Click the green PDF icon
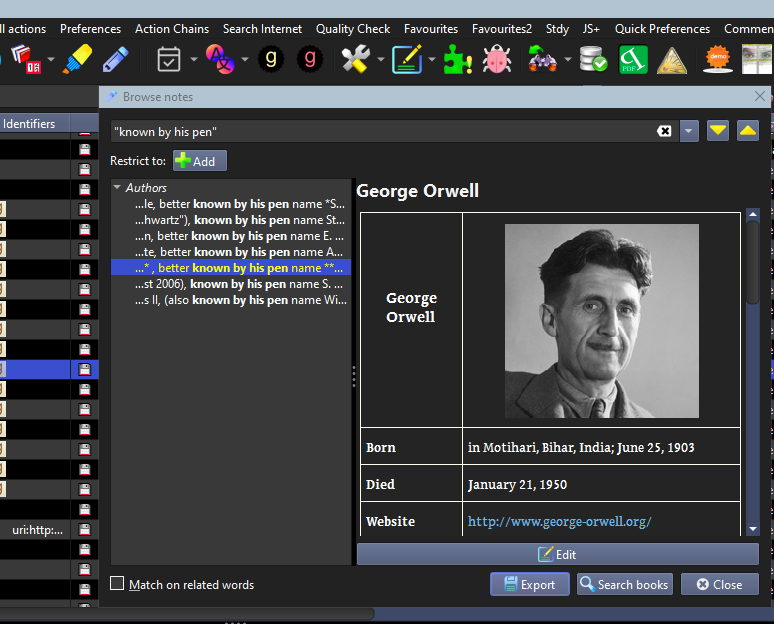This screenshot has height=624, width=774. pyautogui.click(x=633, y=59)
